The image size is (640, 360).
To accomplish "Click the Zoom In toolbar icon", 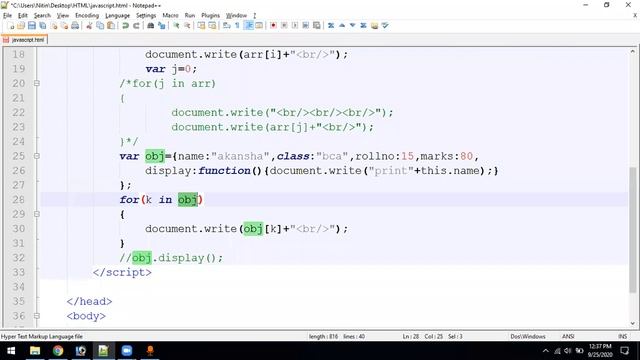I will [x=176, y=26].
